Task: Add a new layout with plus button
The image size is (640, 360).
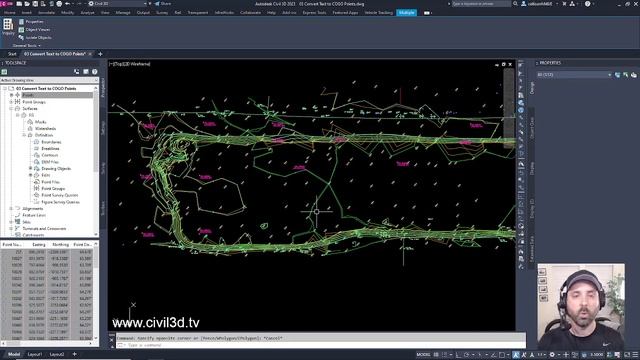Action: [74, 354]
